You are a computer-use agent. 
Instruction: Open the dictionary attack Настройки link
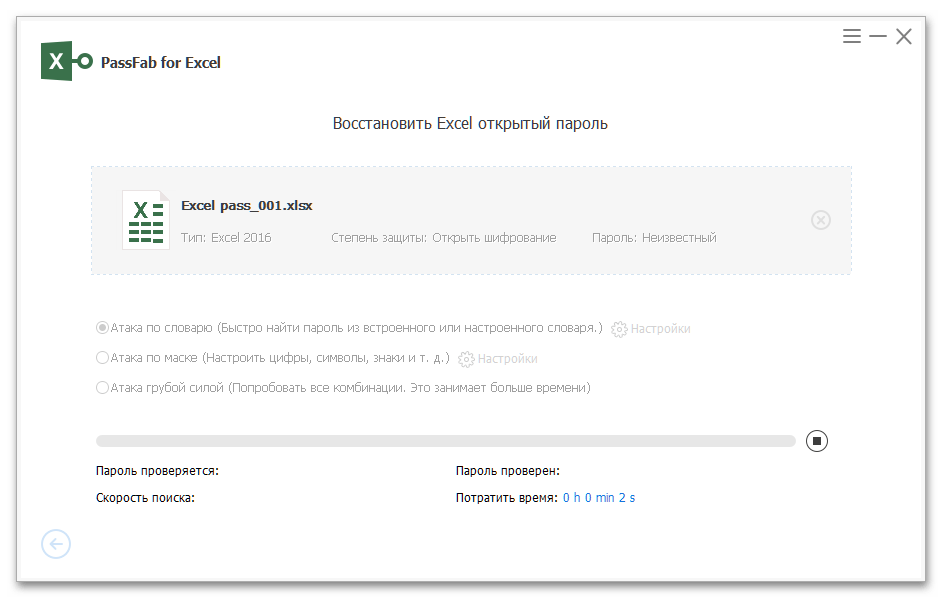(660, 329)
